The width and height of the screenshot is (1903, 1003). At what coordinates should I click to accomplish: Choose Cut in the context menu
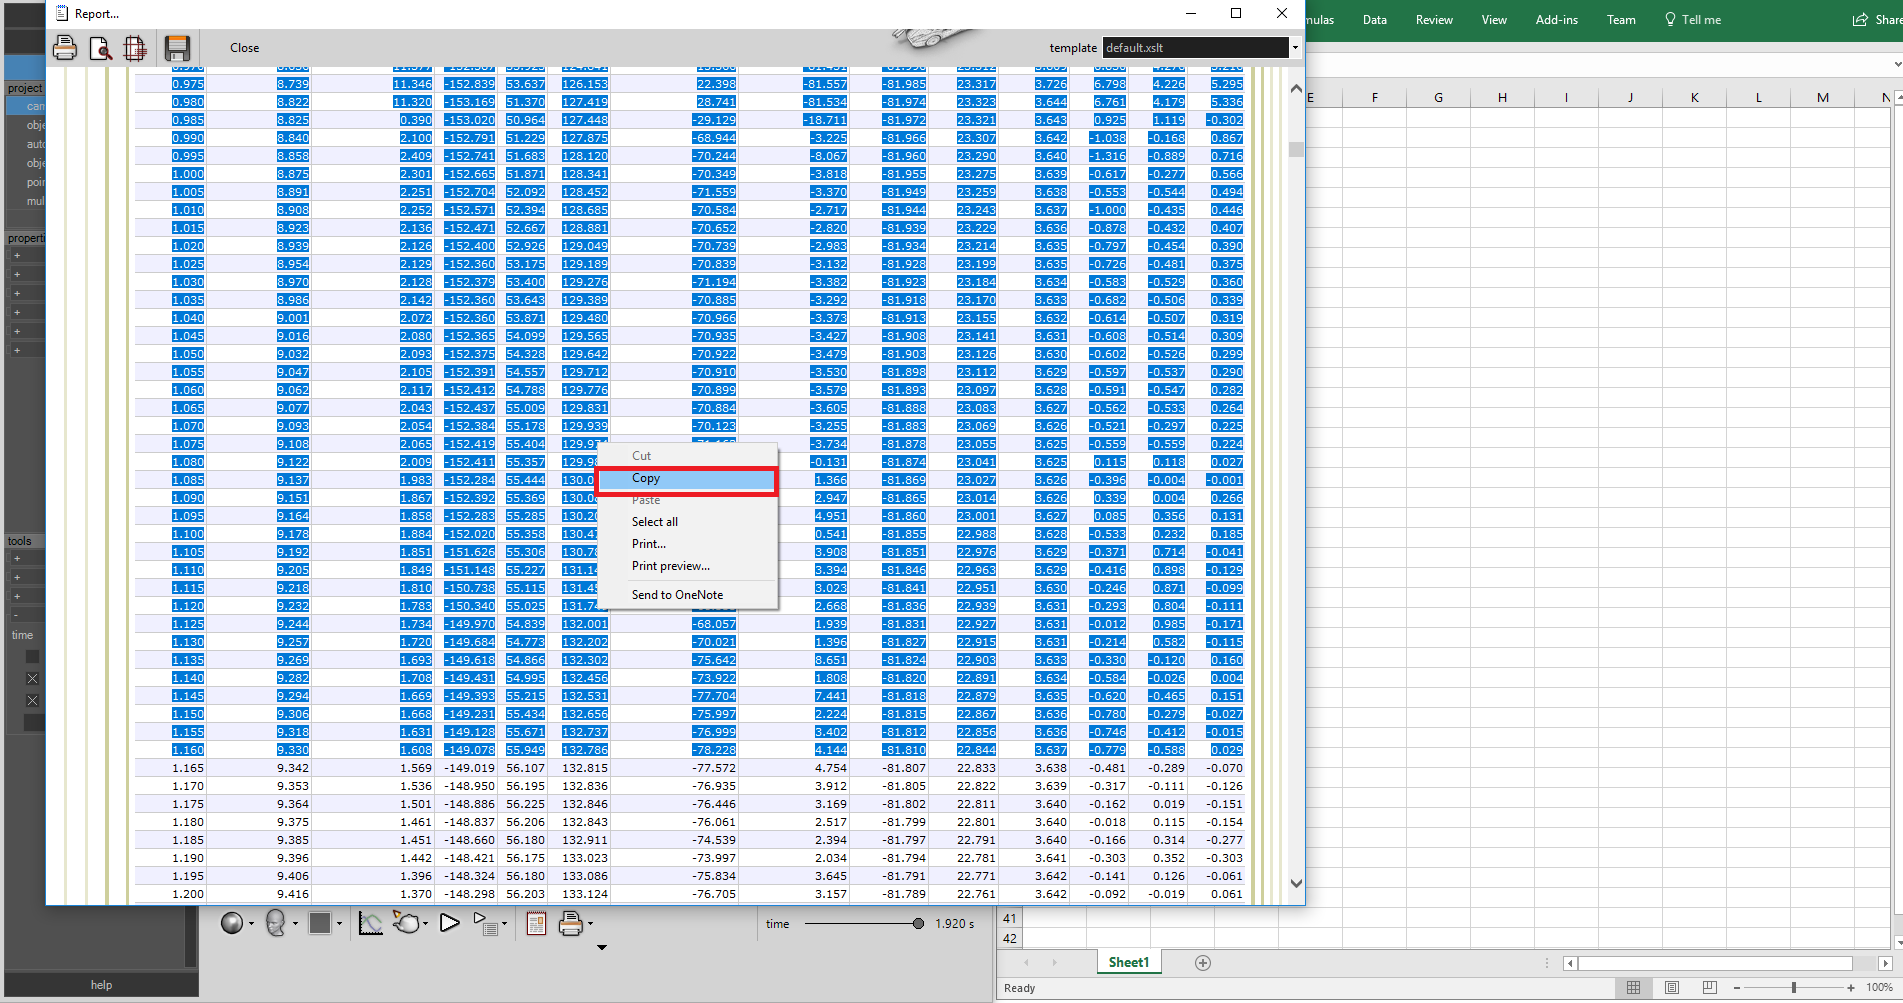tap(687, 455)
